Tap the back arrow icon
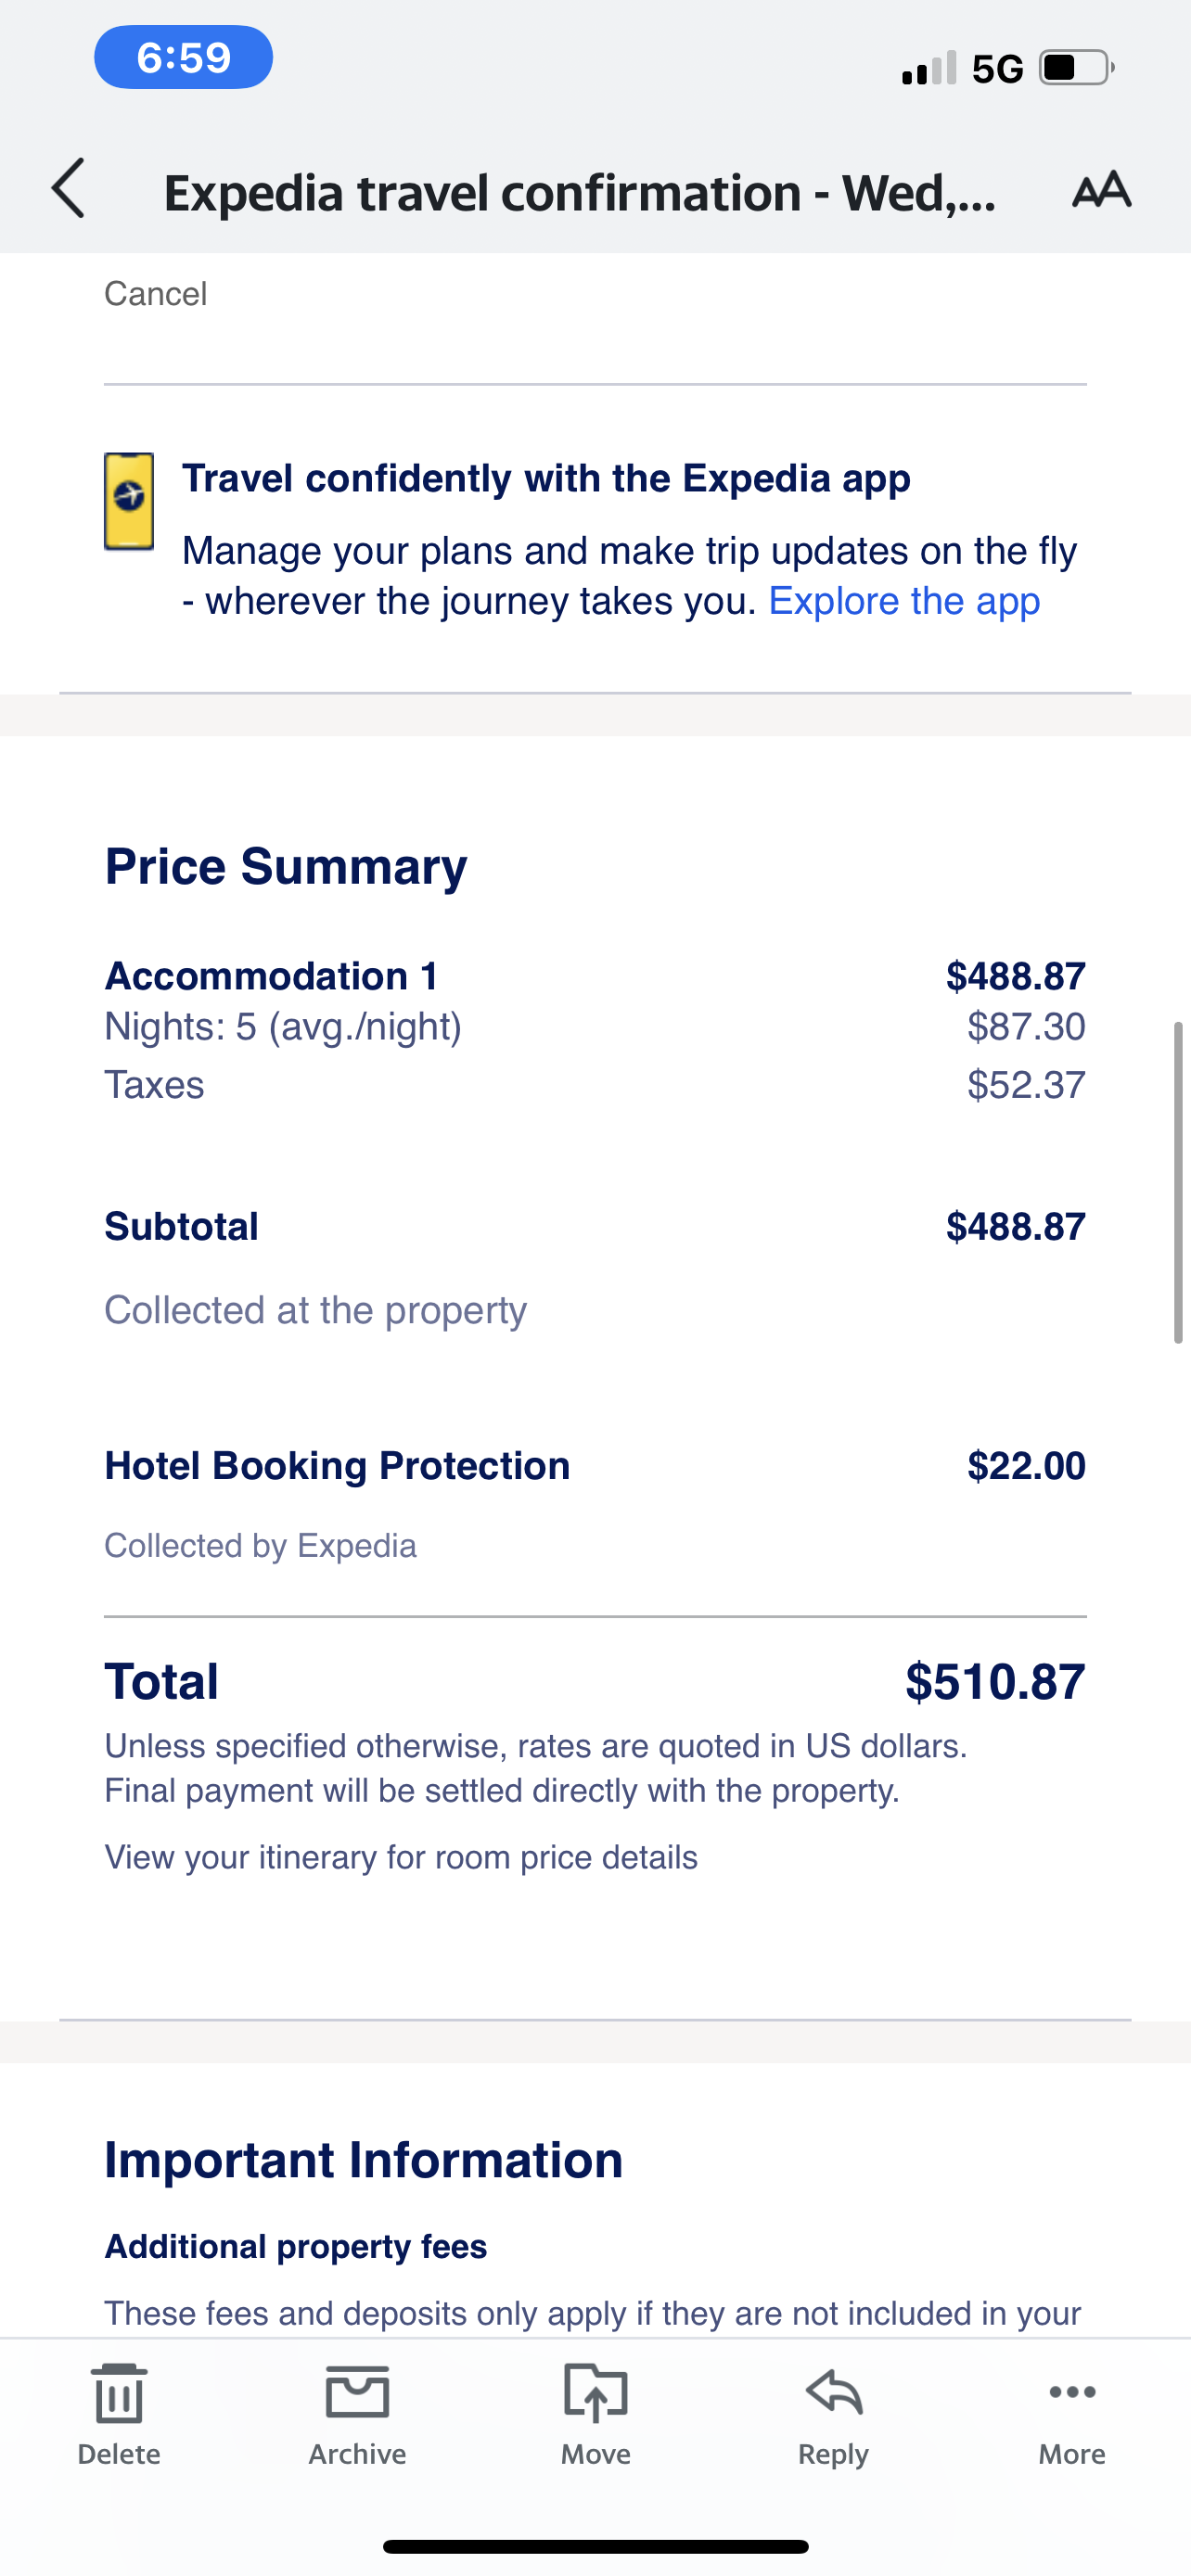 pos(68,188)
